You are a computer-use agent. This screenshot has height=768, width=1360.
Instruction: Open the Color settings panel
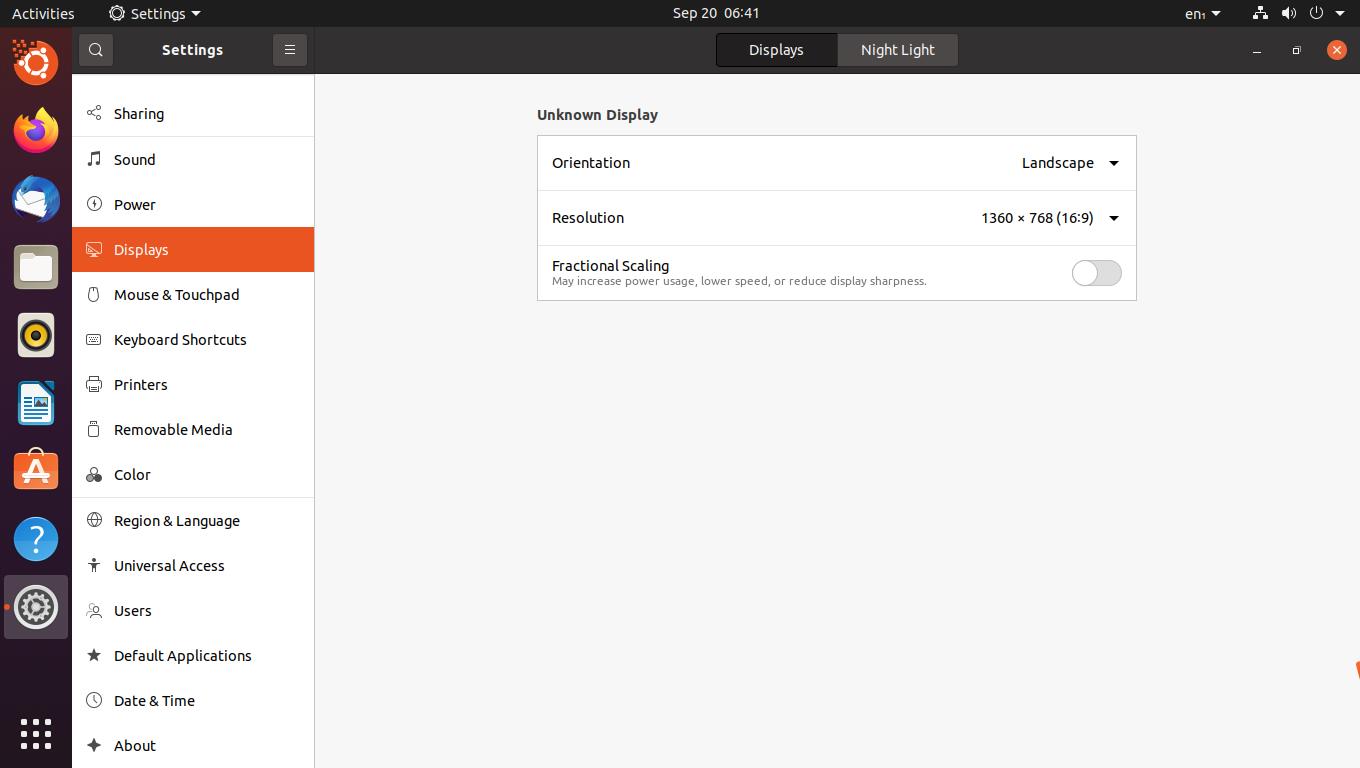(193, 475)
